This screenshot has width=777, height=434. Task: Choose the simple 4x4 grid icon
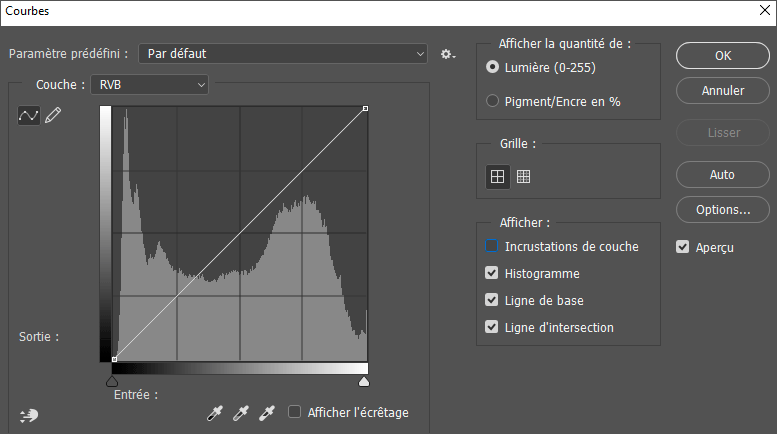tap(496, 177)
